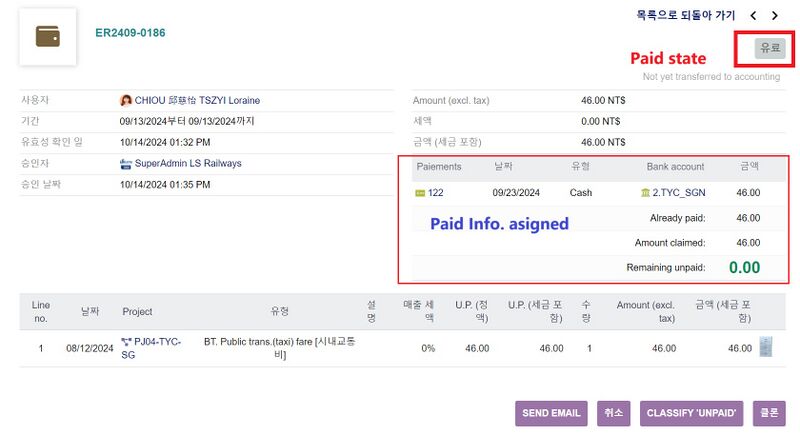Open user CHIOU TSZYI Loraine link

[198, 101]
